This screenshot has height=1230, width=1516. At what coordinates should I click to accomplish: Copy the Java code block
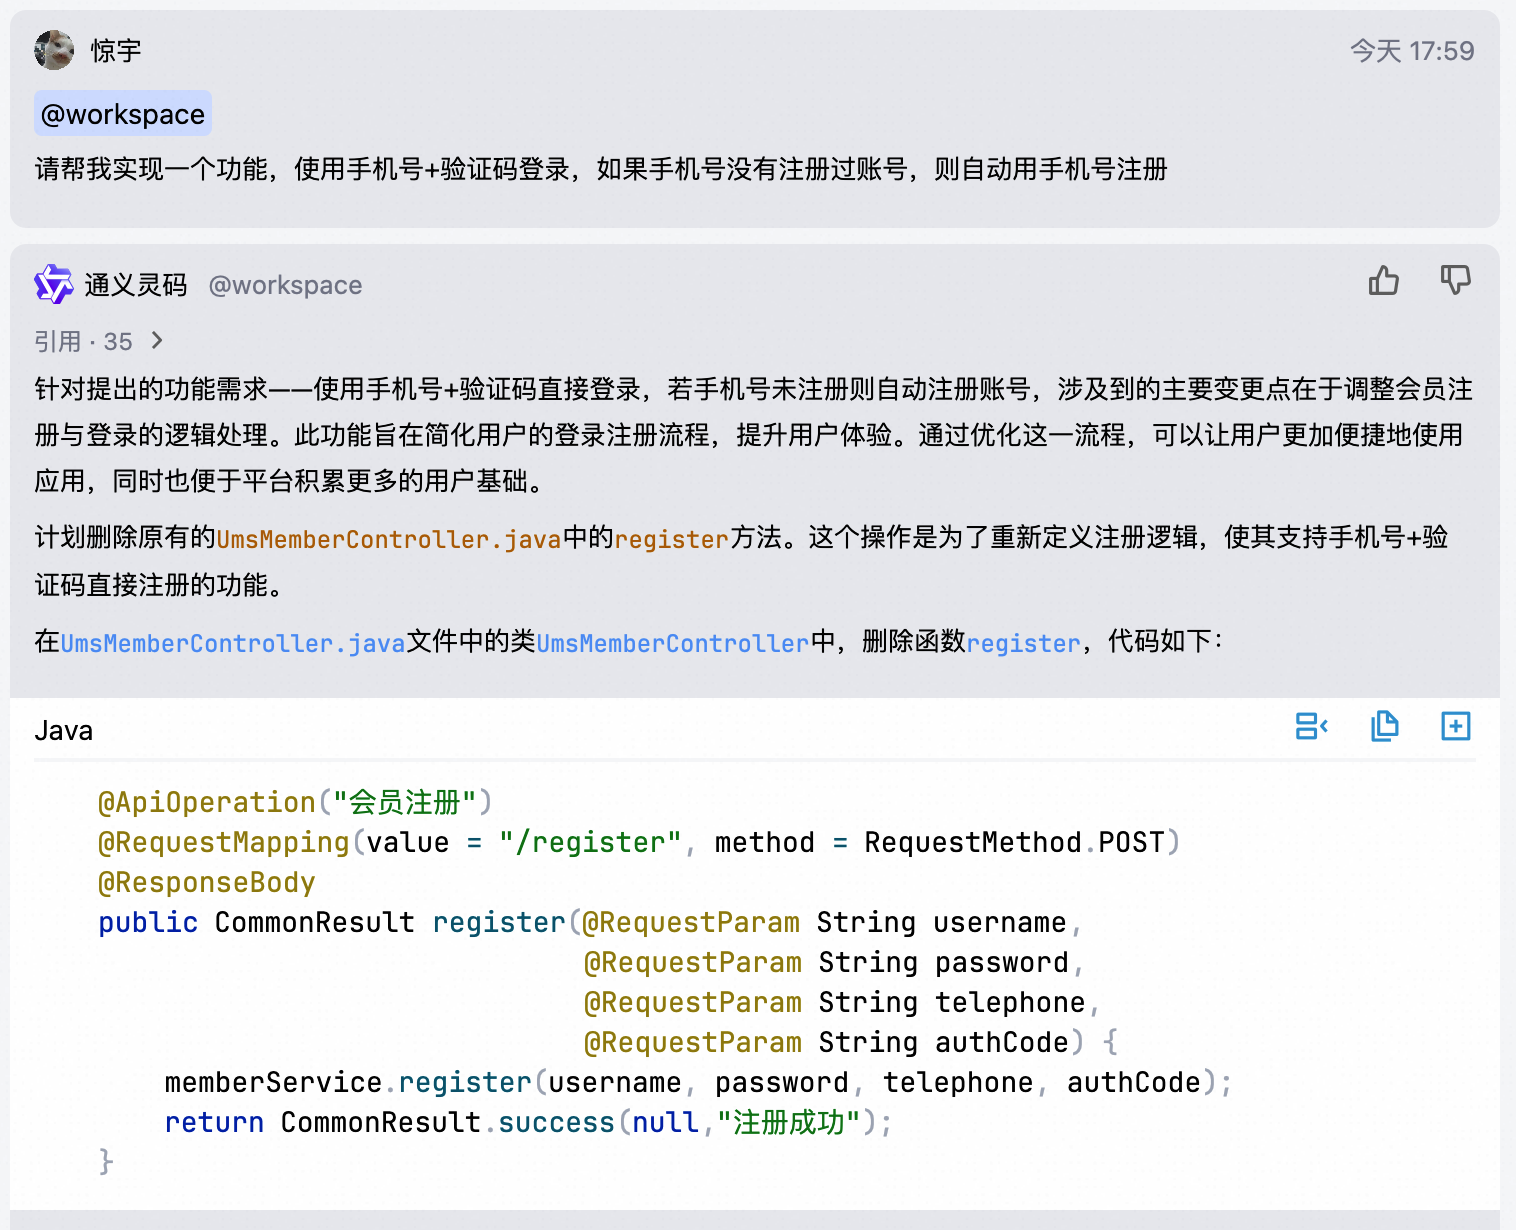tap(1384, 726)
